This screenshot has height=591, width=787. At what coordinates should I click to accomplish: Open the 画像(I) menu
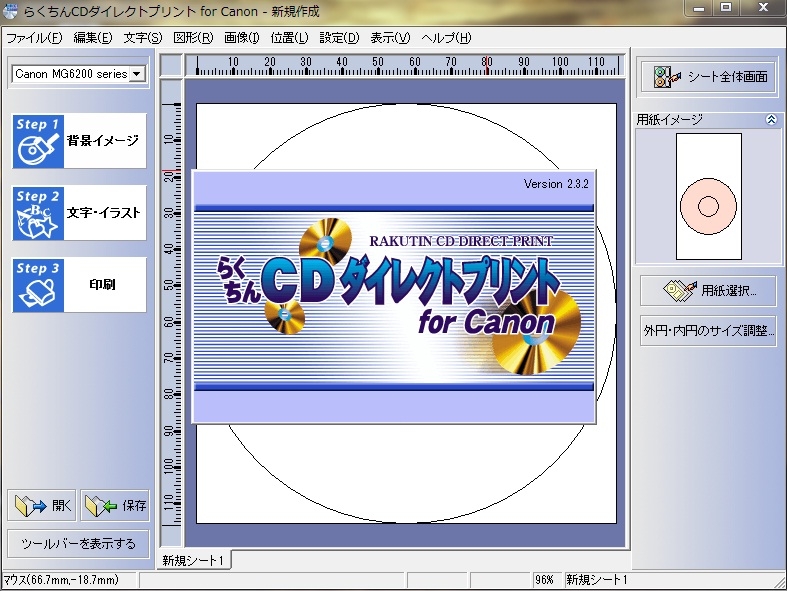tap(241, 38)
